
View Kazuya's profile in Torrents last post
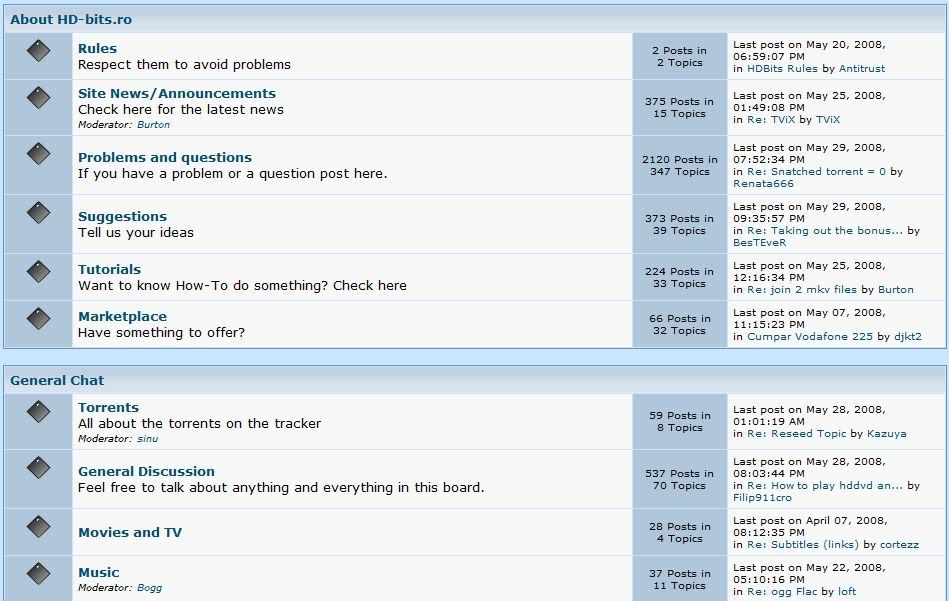886,434
